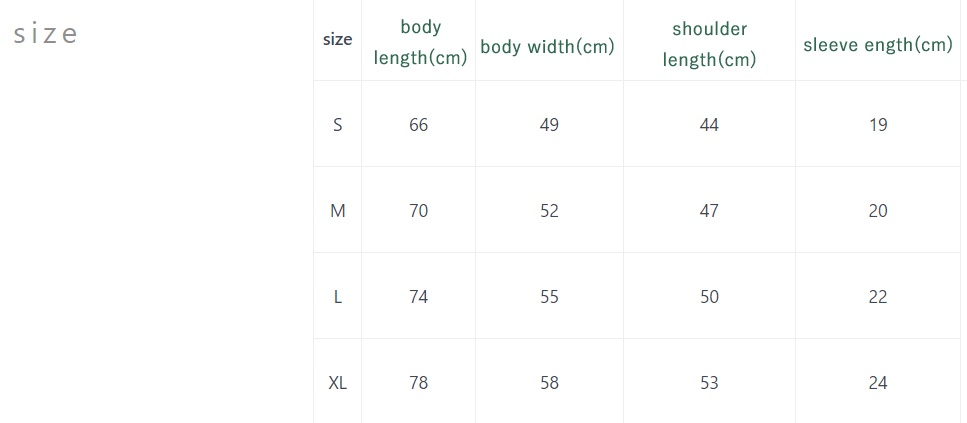Select the "shoulder length(cm)" column header

tap(709, 44)
